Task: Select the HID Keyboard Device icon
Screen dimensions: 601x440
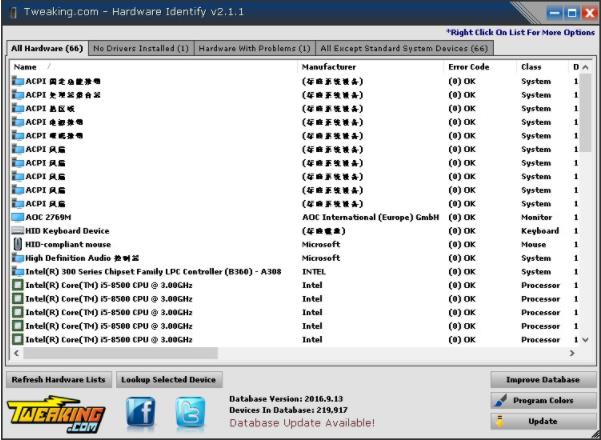Action: tap(17, 231)
